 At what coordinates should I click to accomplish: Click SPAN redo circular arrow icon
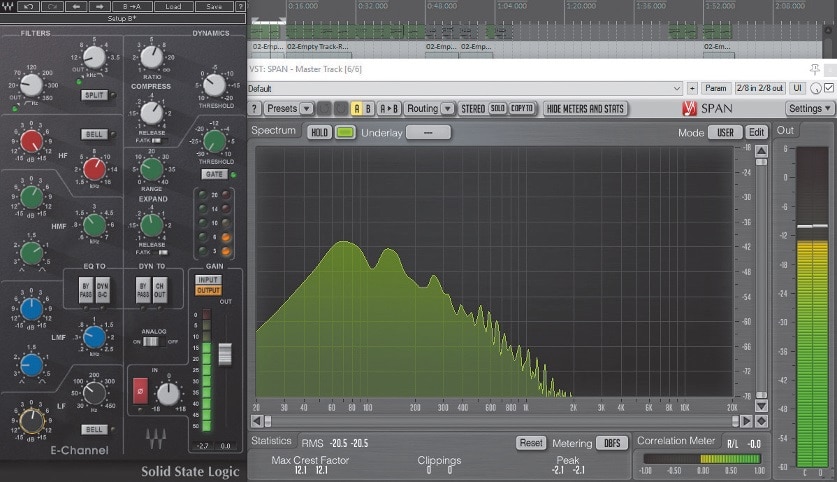[341, 108]
